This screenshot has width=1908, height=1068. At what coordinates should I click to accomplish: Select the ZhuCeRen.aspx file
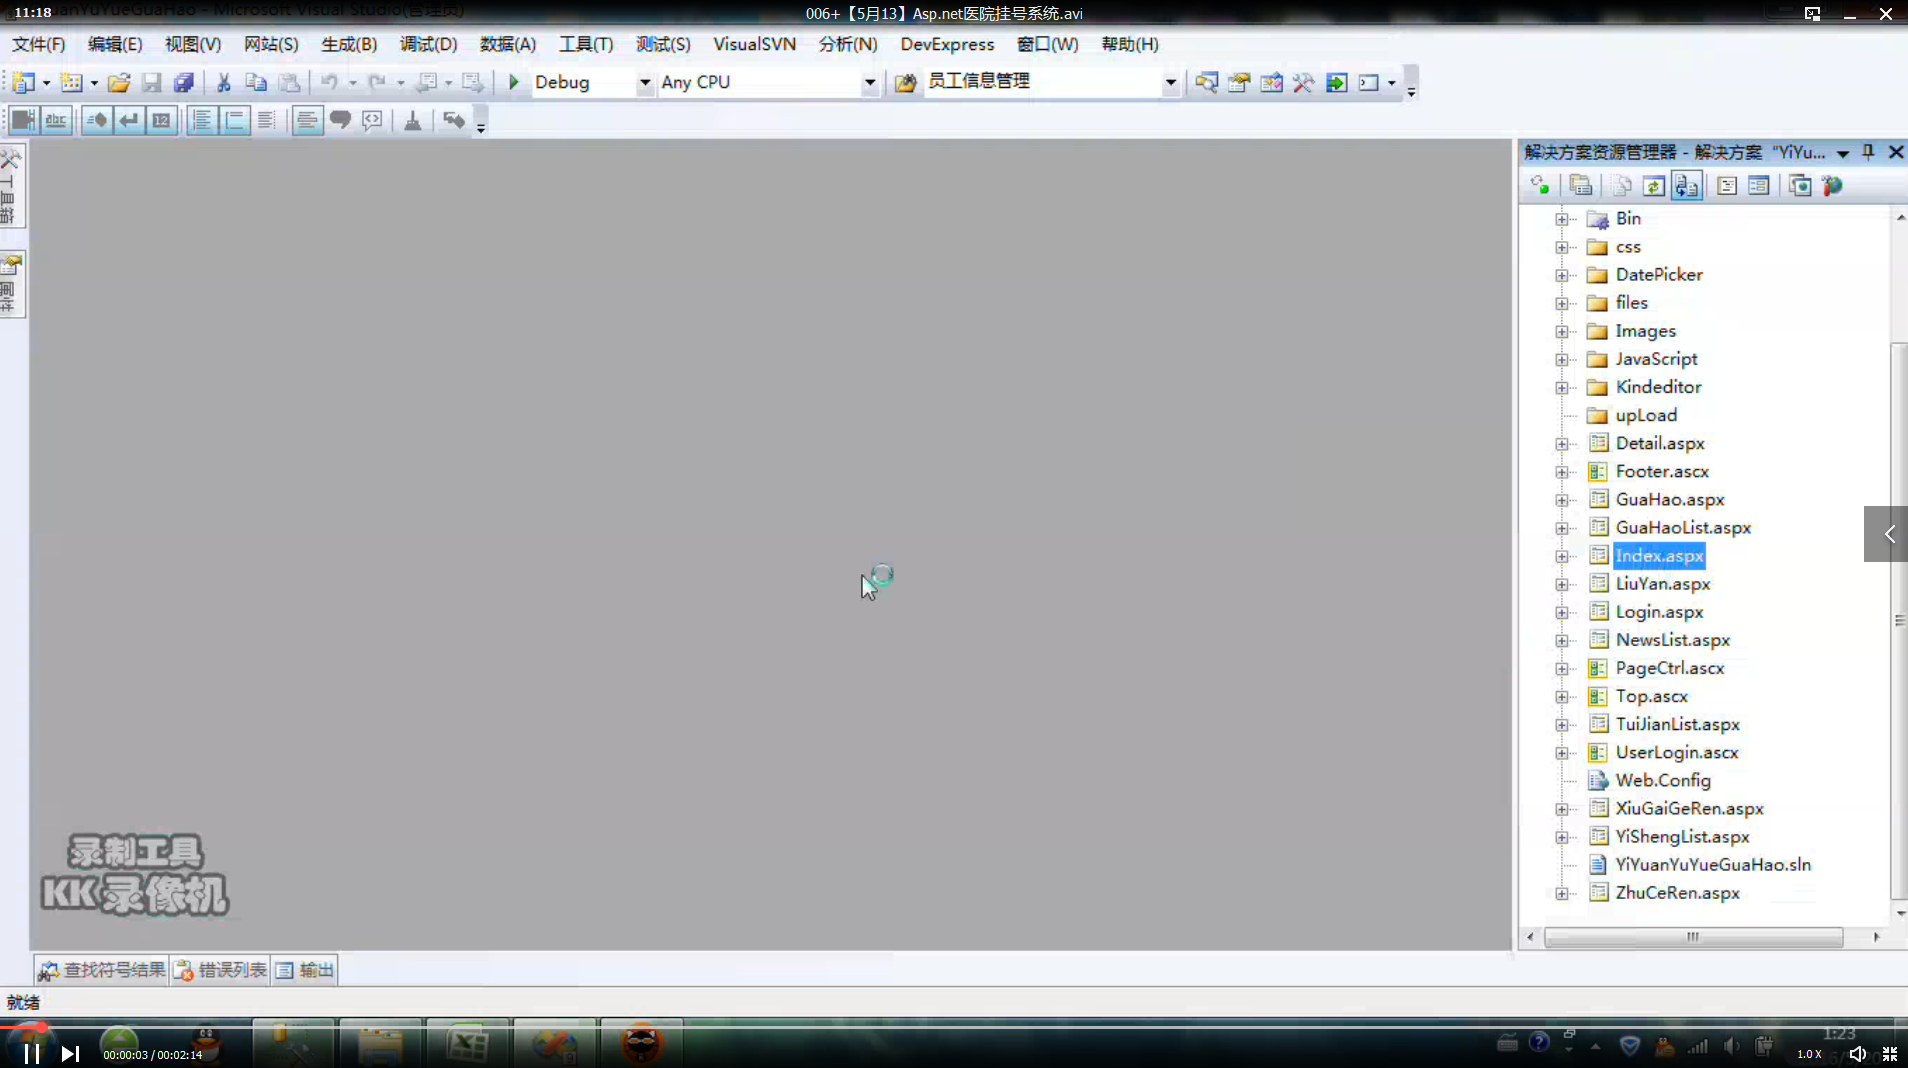click(1677, 892)
